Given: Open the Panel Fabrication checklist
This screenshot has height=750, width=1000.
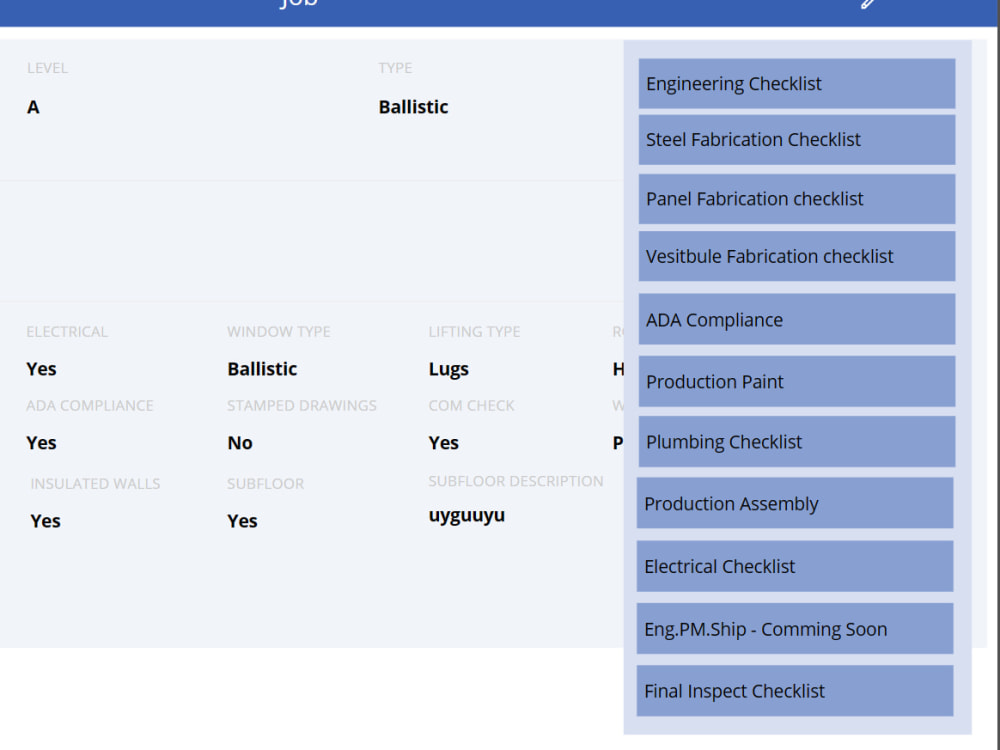Looking at the screenshot, I should (796, 199).
